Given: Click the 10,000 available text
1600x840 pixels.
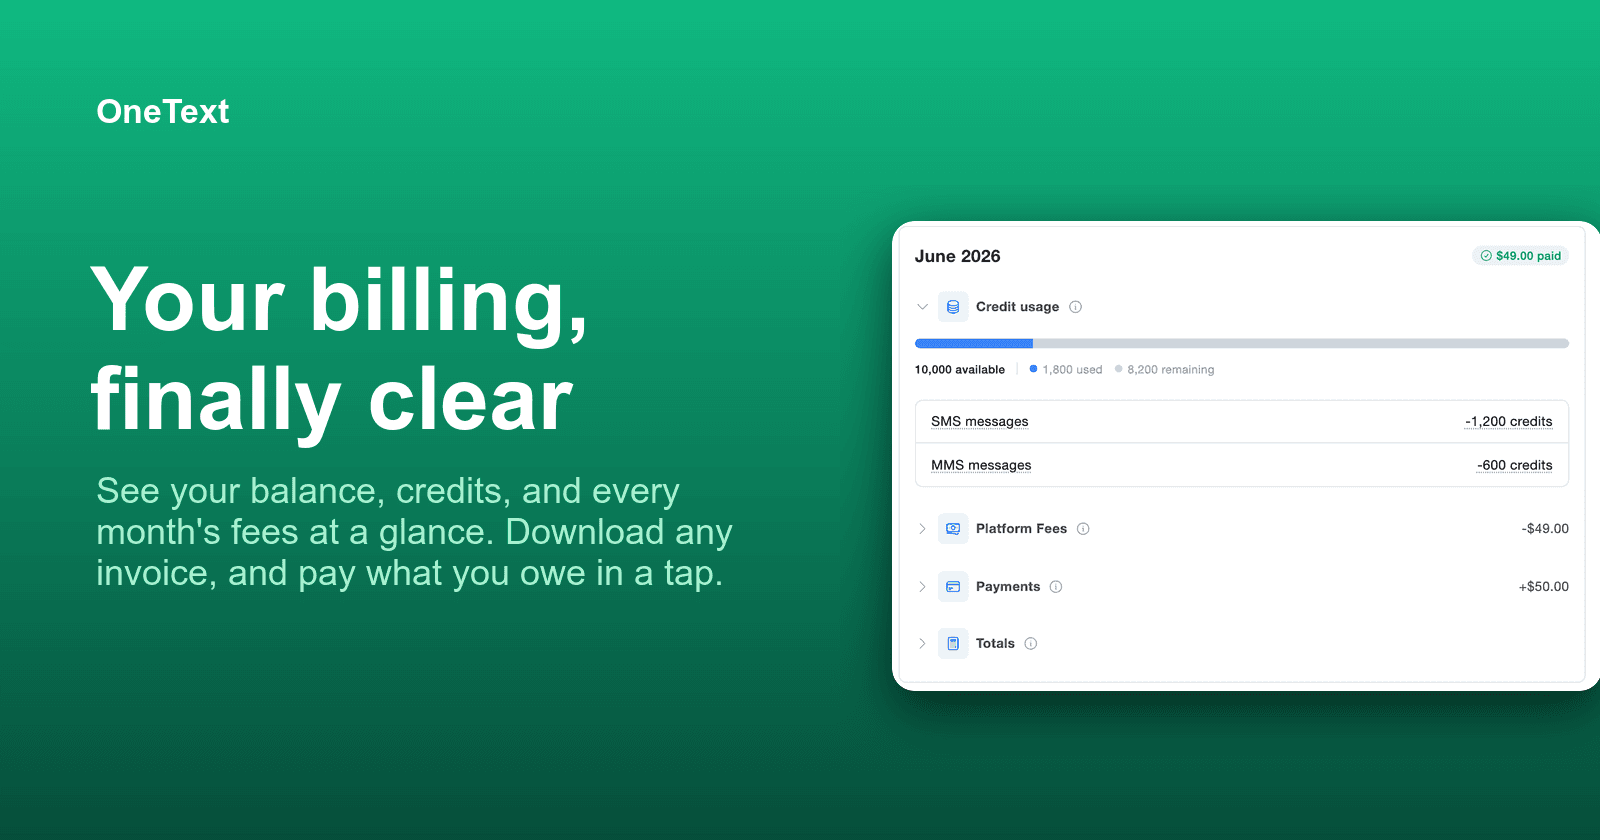Looking at the screenshot, I should (x=960, y=370).
